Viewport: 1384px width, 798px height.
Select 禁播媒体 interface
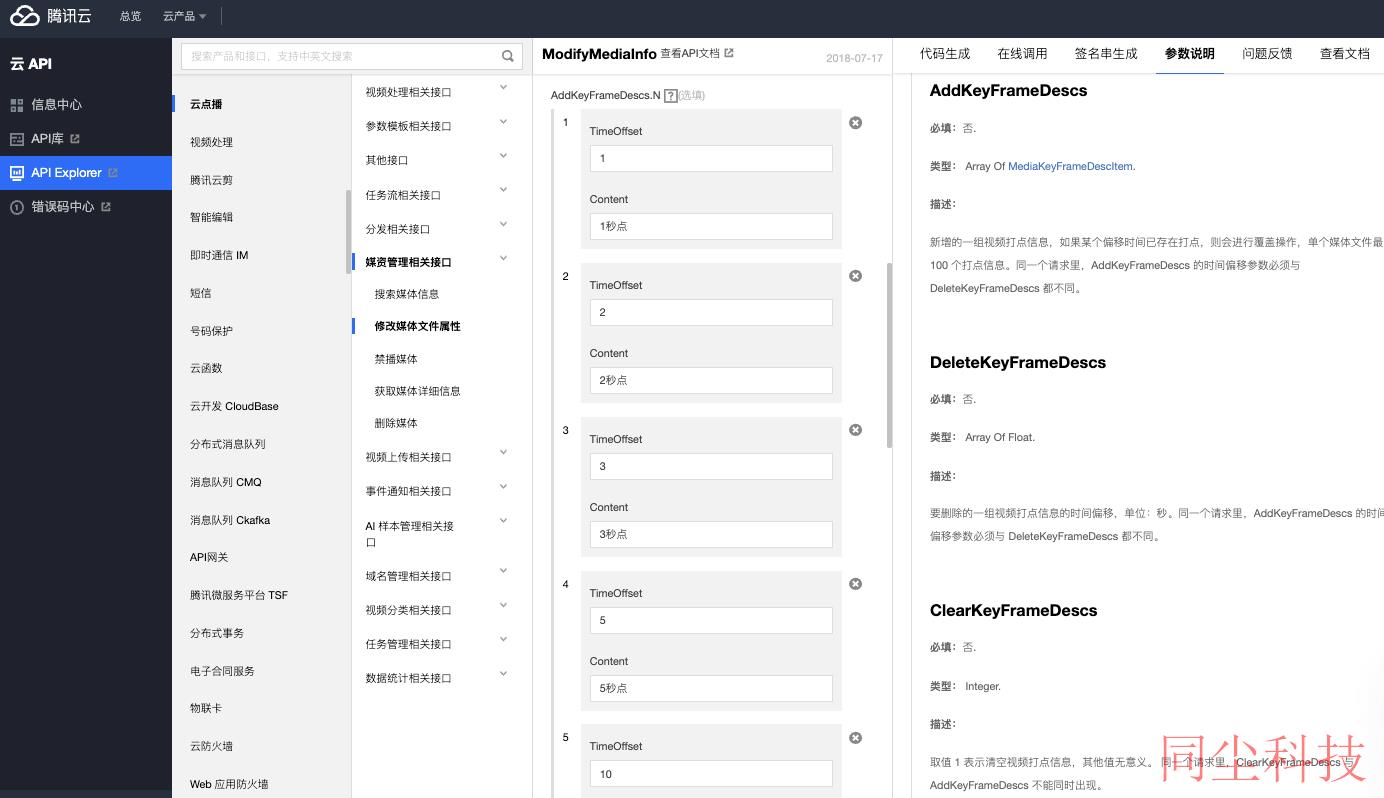(396, 359)
